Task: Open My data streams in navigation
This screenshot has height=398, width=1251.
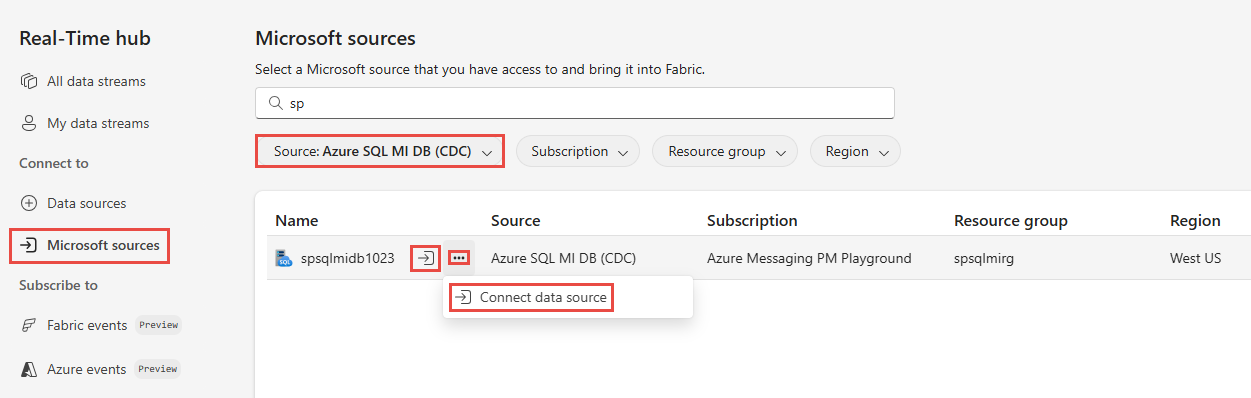Action: coord(98,123)
